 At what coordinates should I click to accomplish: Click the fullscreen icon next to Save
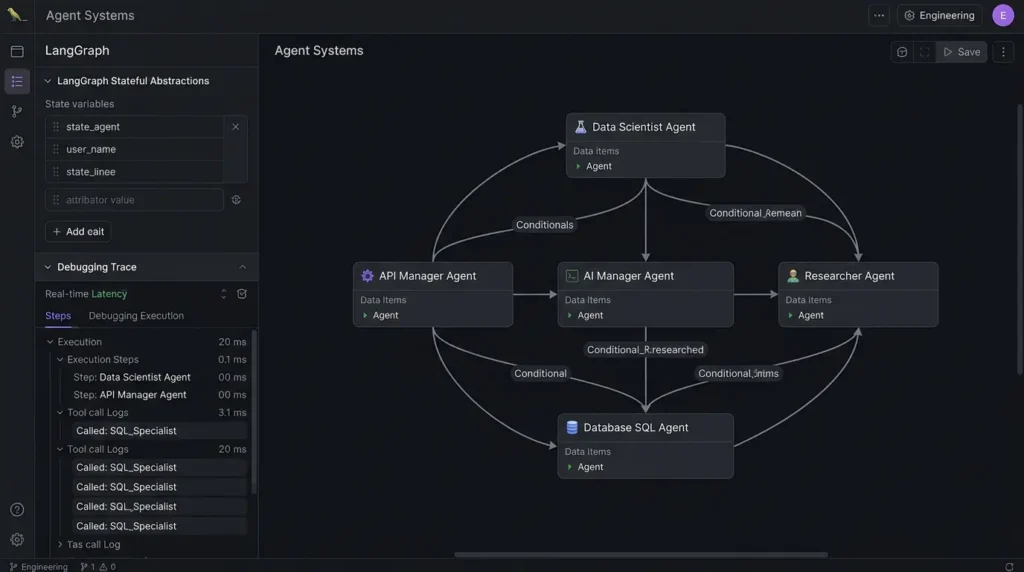click(x=925, y=52)
